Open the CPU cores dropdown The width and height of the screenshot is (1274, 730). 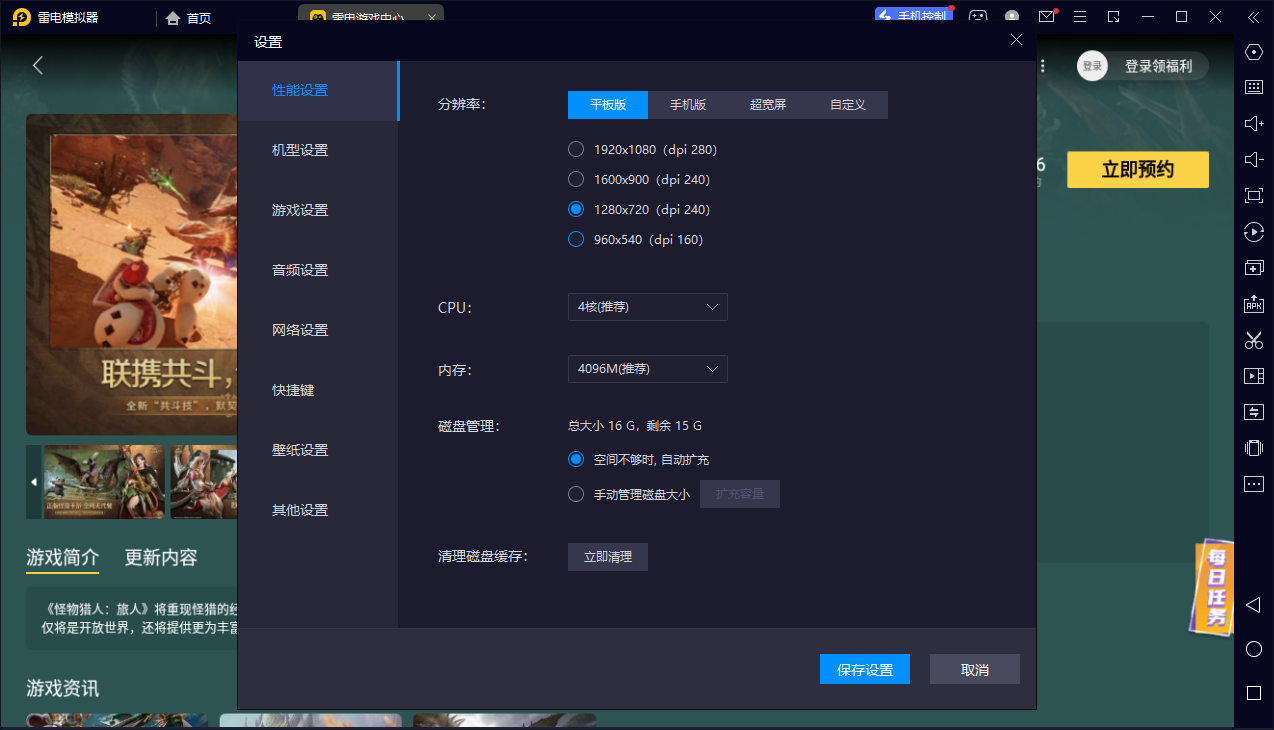pyautogui.click(x=647, y=307)
